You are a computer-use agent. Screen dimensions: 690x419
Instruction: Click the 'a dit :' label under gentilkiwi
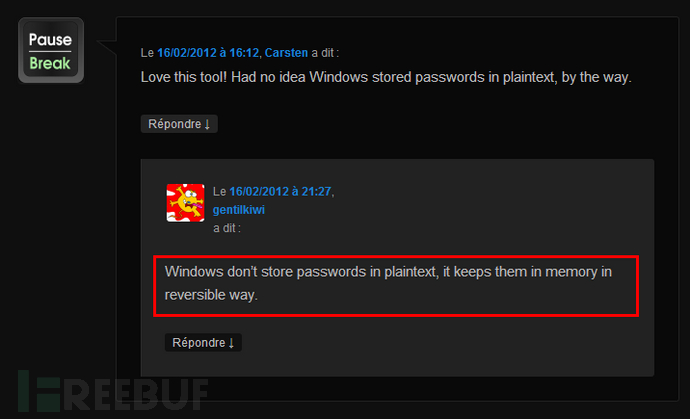(227, 228)
